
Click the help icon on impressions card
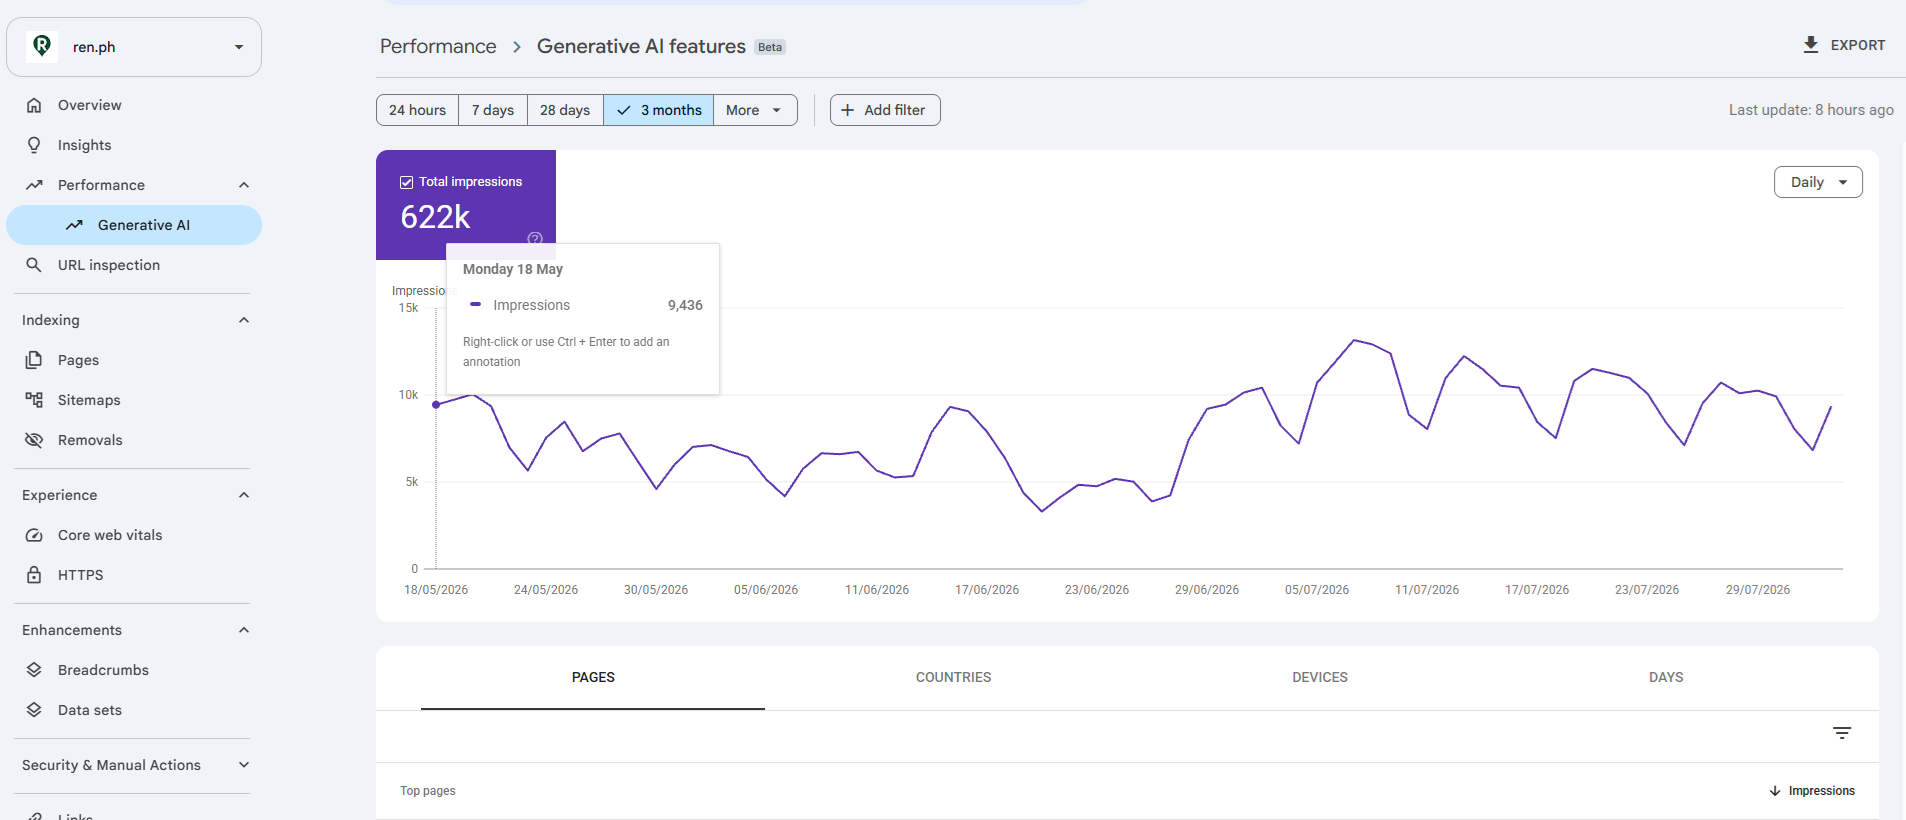pyautogui.click(x=535, y=238)
